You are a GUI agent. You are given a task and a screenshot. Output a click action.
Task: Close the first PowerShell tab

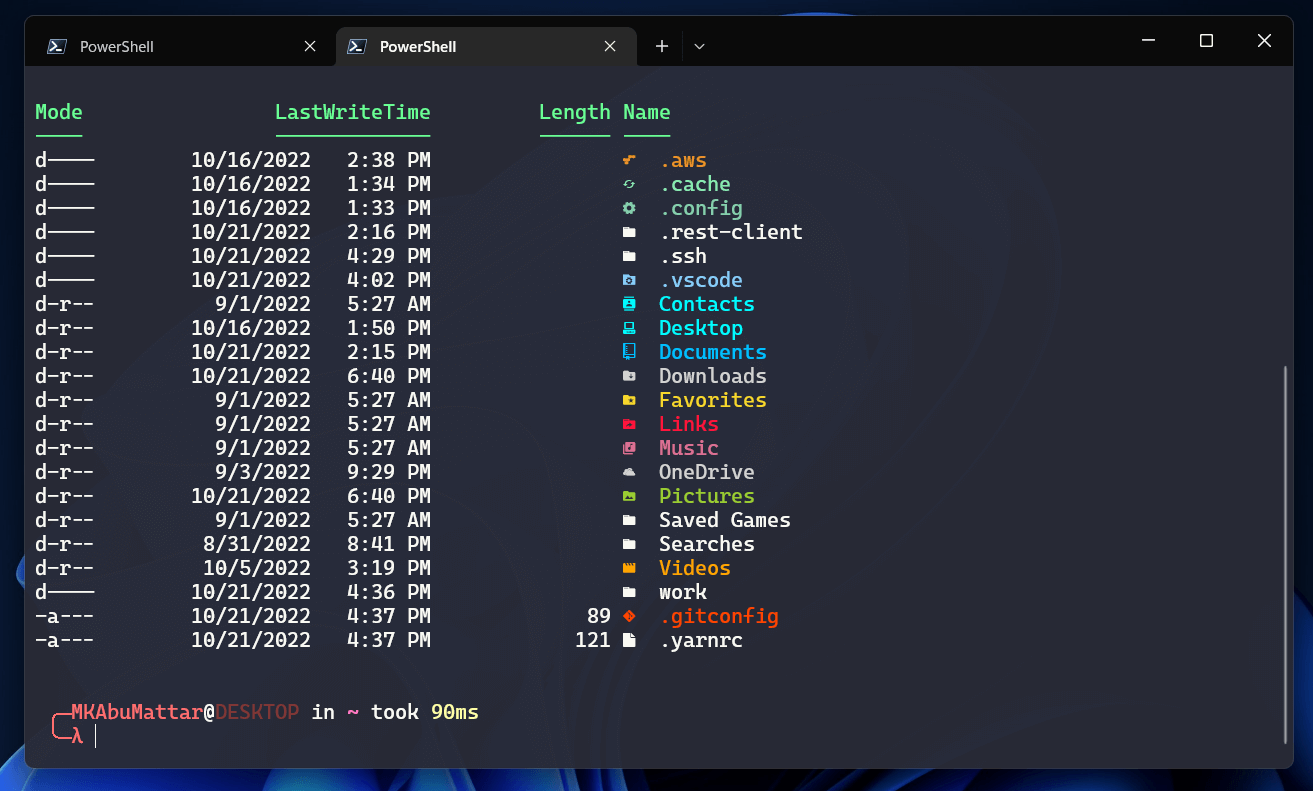[310, 46]
